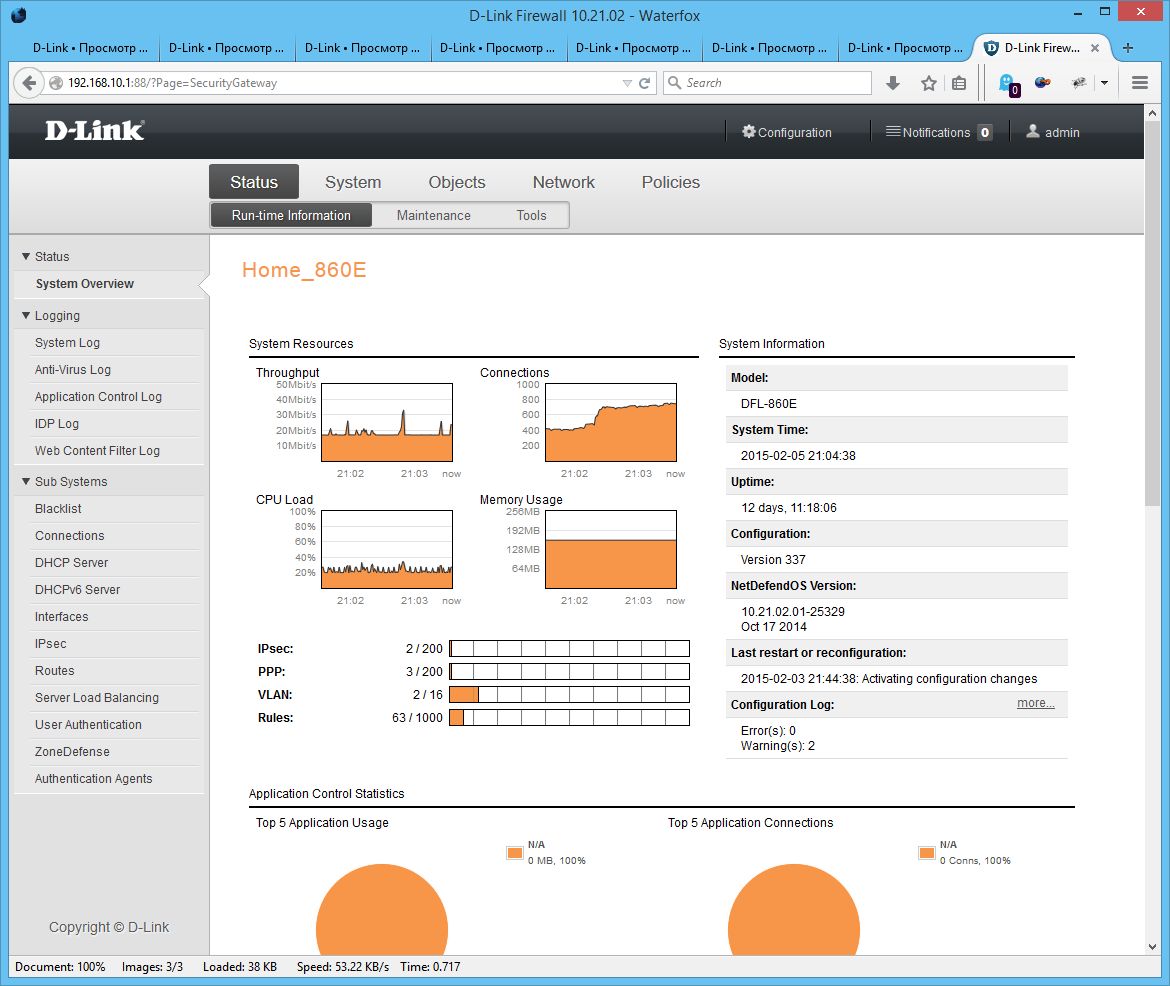Switch to the Policies main tab
The width and height of the screenshot is (1170, 986).
tap(670, 182)
